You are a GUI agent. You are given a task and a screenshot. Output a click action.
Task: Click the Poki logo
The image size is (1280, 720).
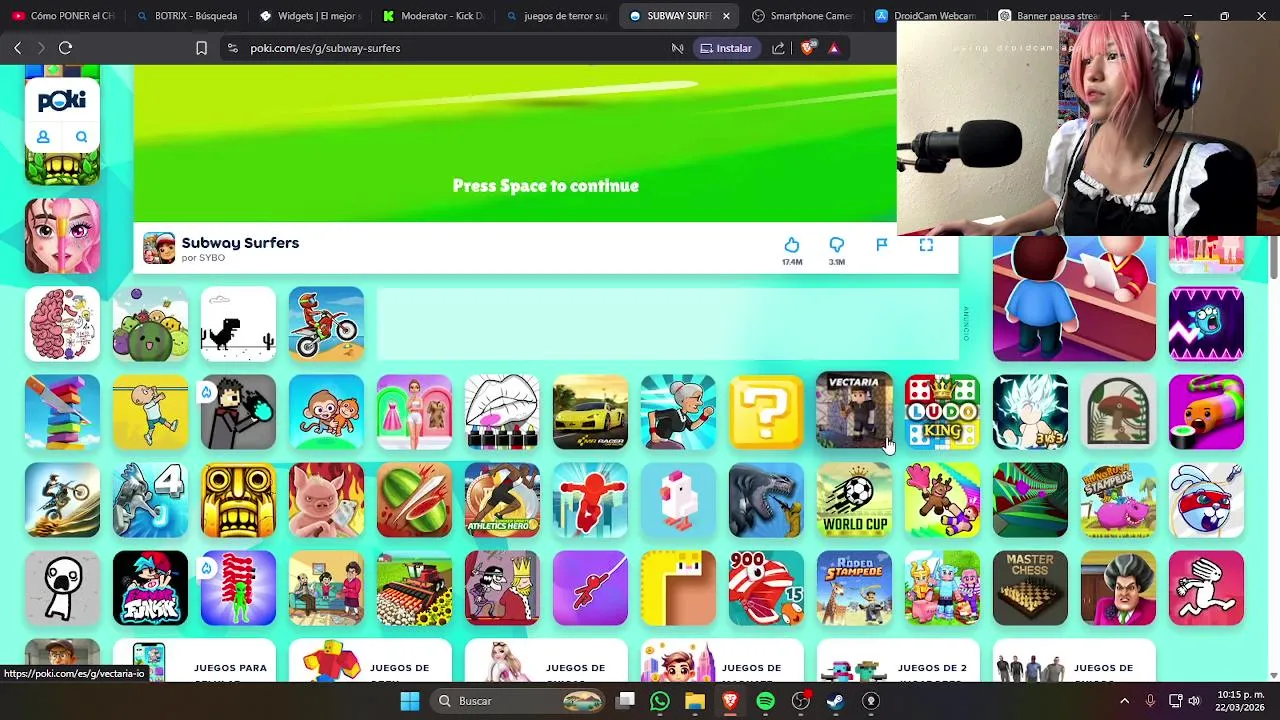click(62, 101)
